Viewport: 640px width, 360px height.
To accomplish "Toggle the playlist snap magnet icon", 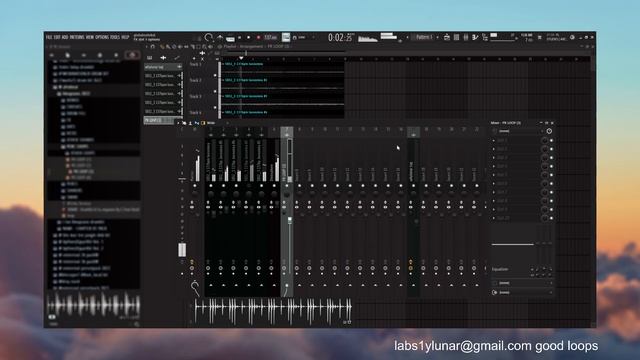I will [x=153, y=47].
